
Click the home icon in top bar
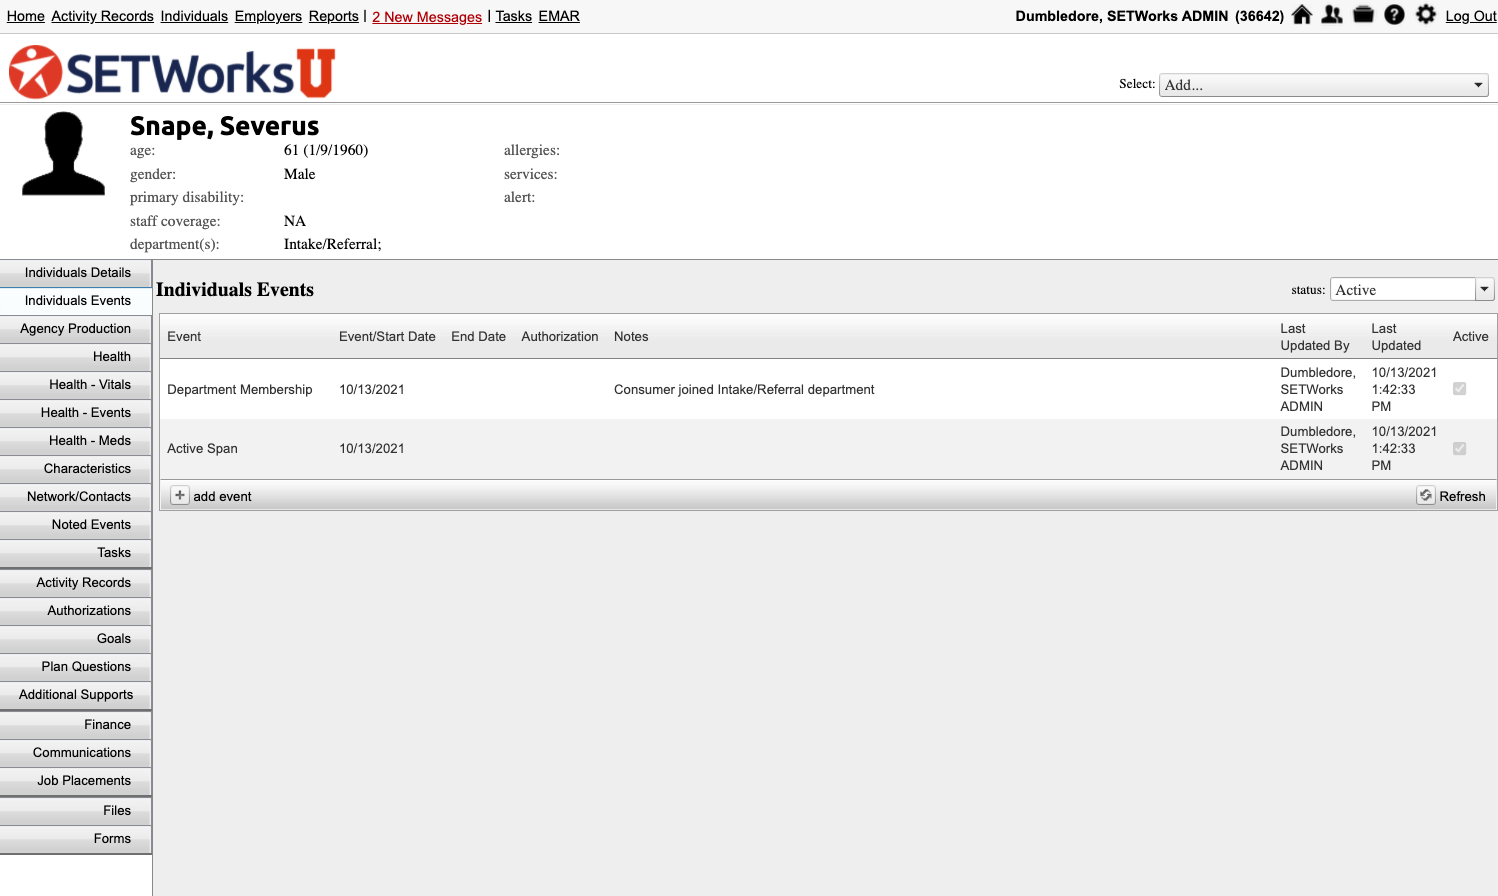1302,15
